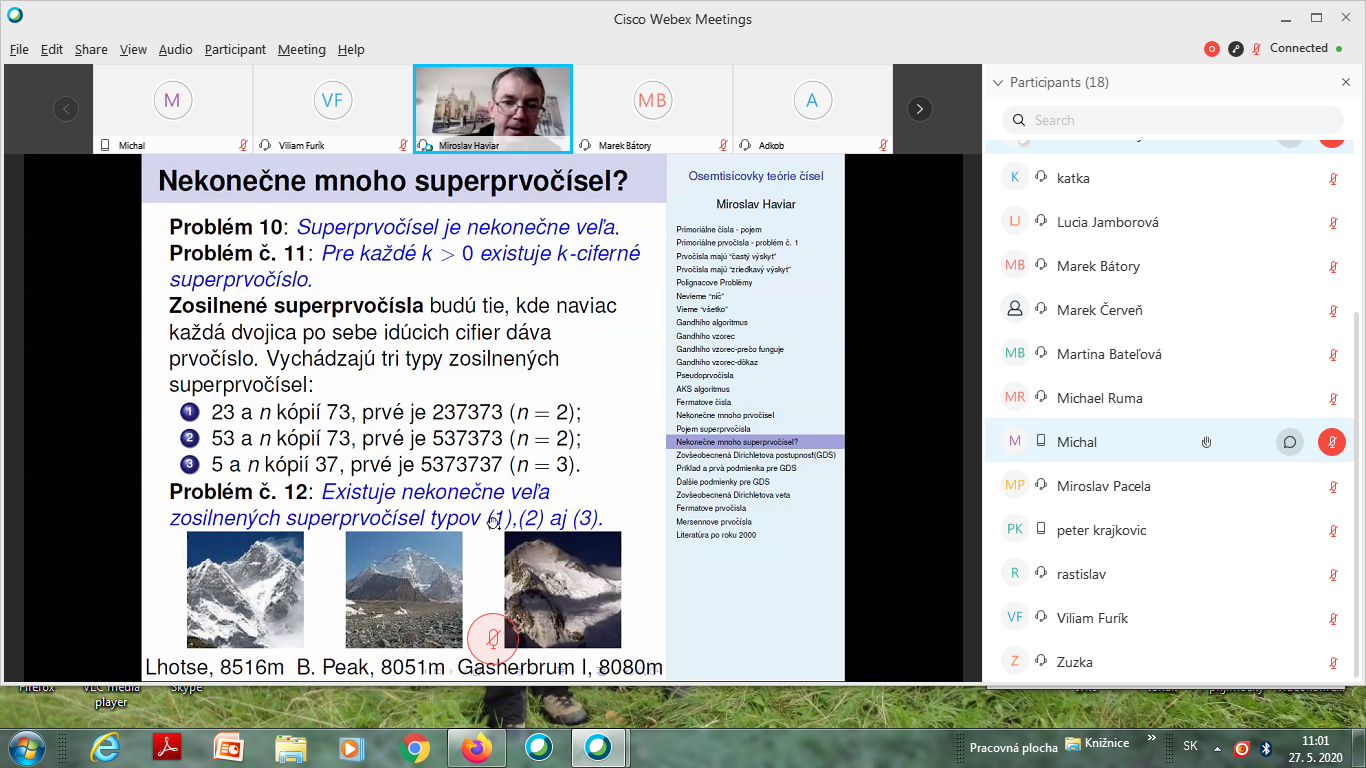Click the LJ avatar for Lucia Jamborová
1366x768 pixels.
[1015, 222]
